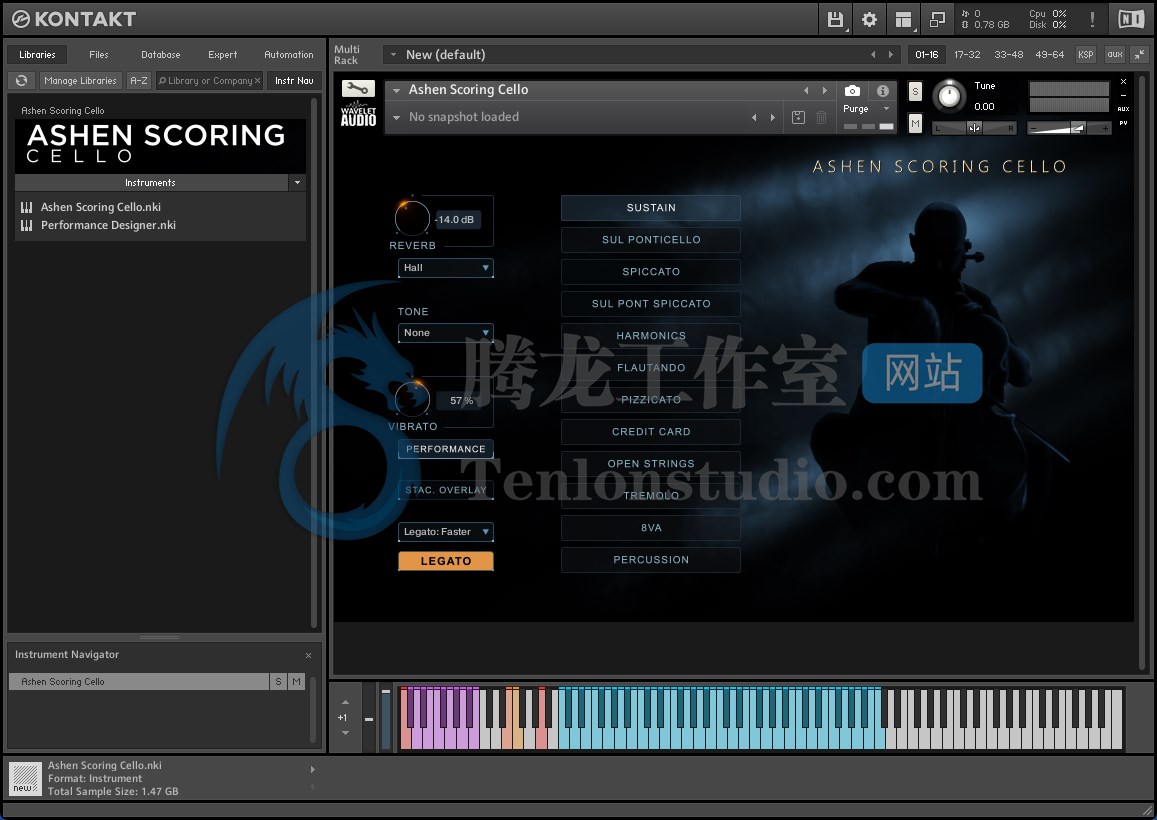Open Instruments dropdown arrow in library
This screenshot has height=820, width=1157.
point(297,182)
